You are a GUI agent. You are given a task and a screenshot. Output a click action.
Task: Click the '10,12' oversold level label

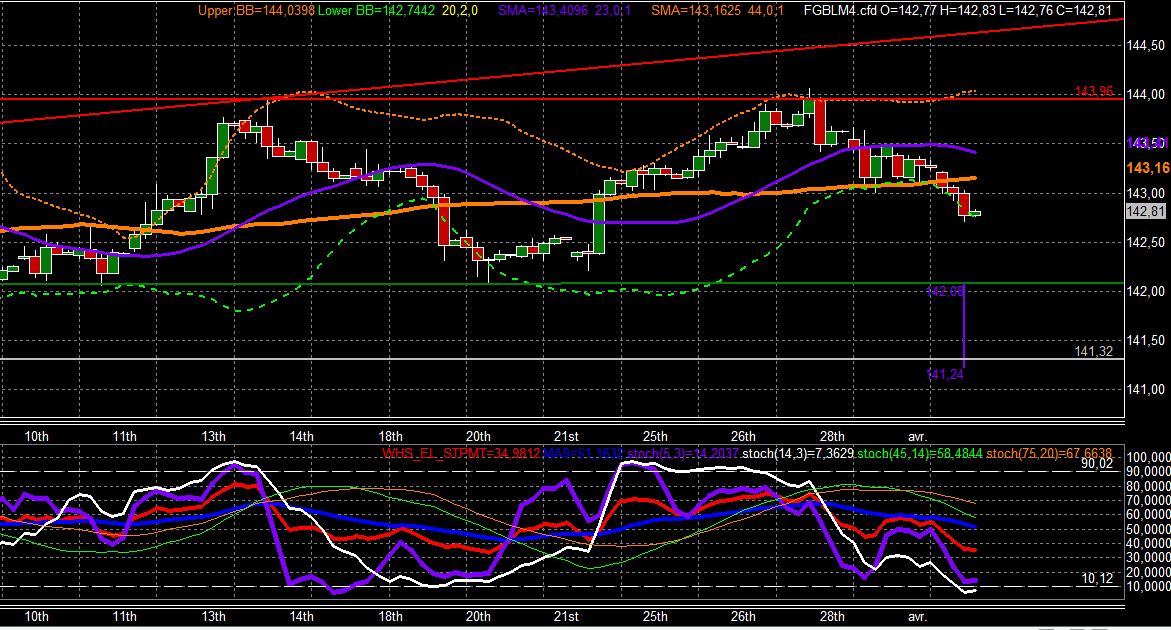point(1097,578)
